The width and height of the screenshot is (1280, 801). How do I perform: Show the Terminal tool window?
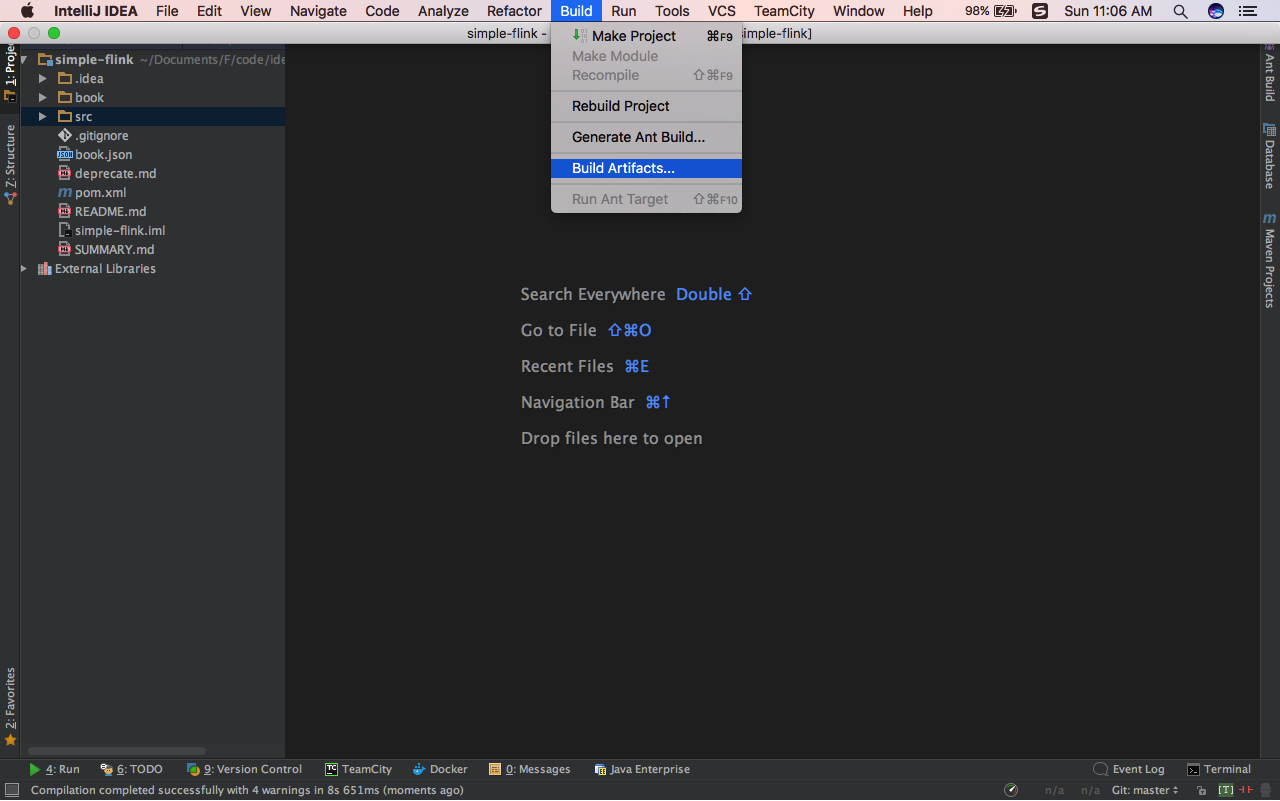coord(1218,769)
